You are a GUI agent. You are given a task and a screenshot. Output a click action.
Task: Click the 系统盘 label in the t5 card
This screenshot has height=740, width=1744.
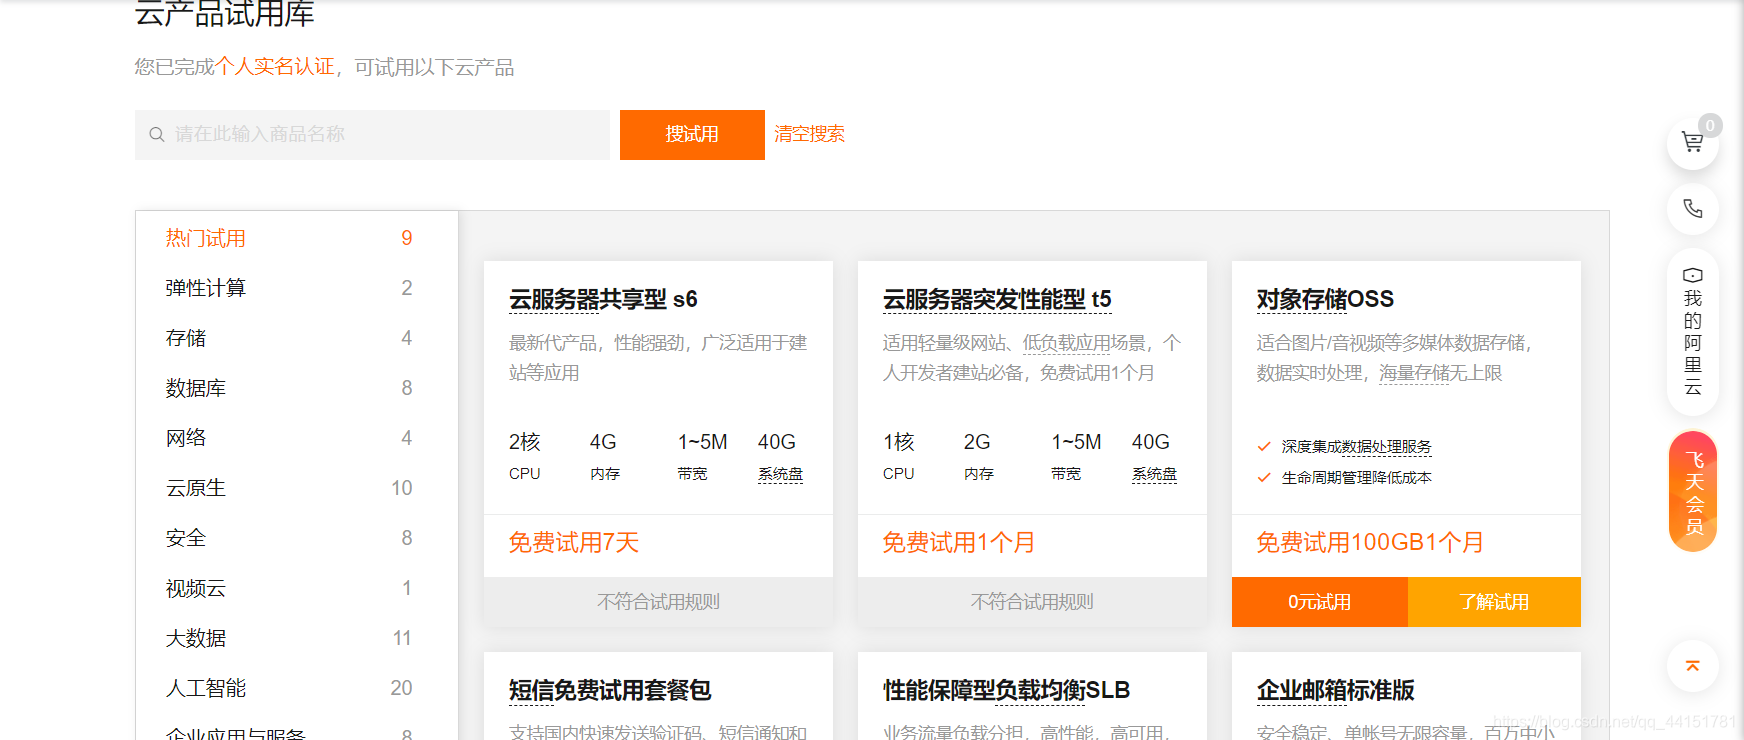[x=1154, y=474]
